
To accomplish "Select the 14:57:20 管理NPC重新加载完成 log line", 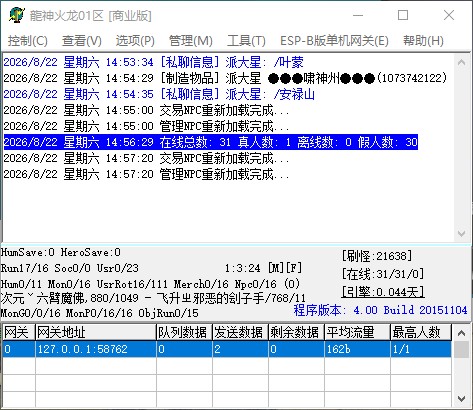I will pyautogui.click(x=146, y=174).
